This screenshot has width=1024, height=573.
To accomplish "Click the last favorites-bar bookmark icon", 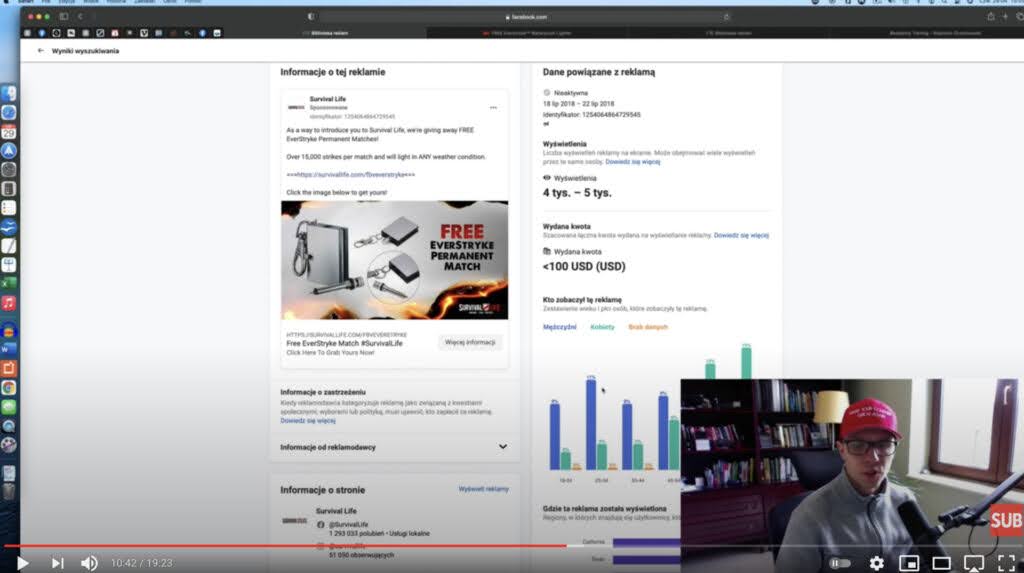I will click(217, 33).
